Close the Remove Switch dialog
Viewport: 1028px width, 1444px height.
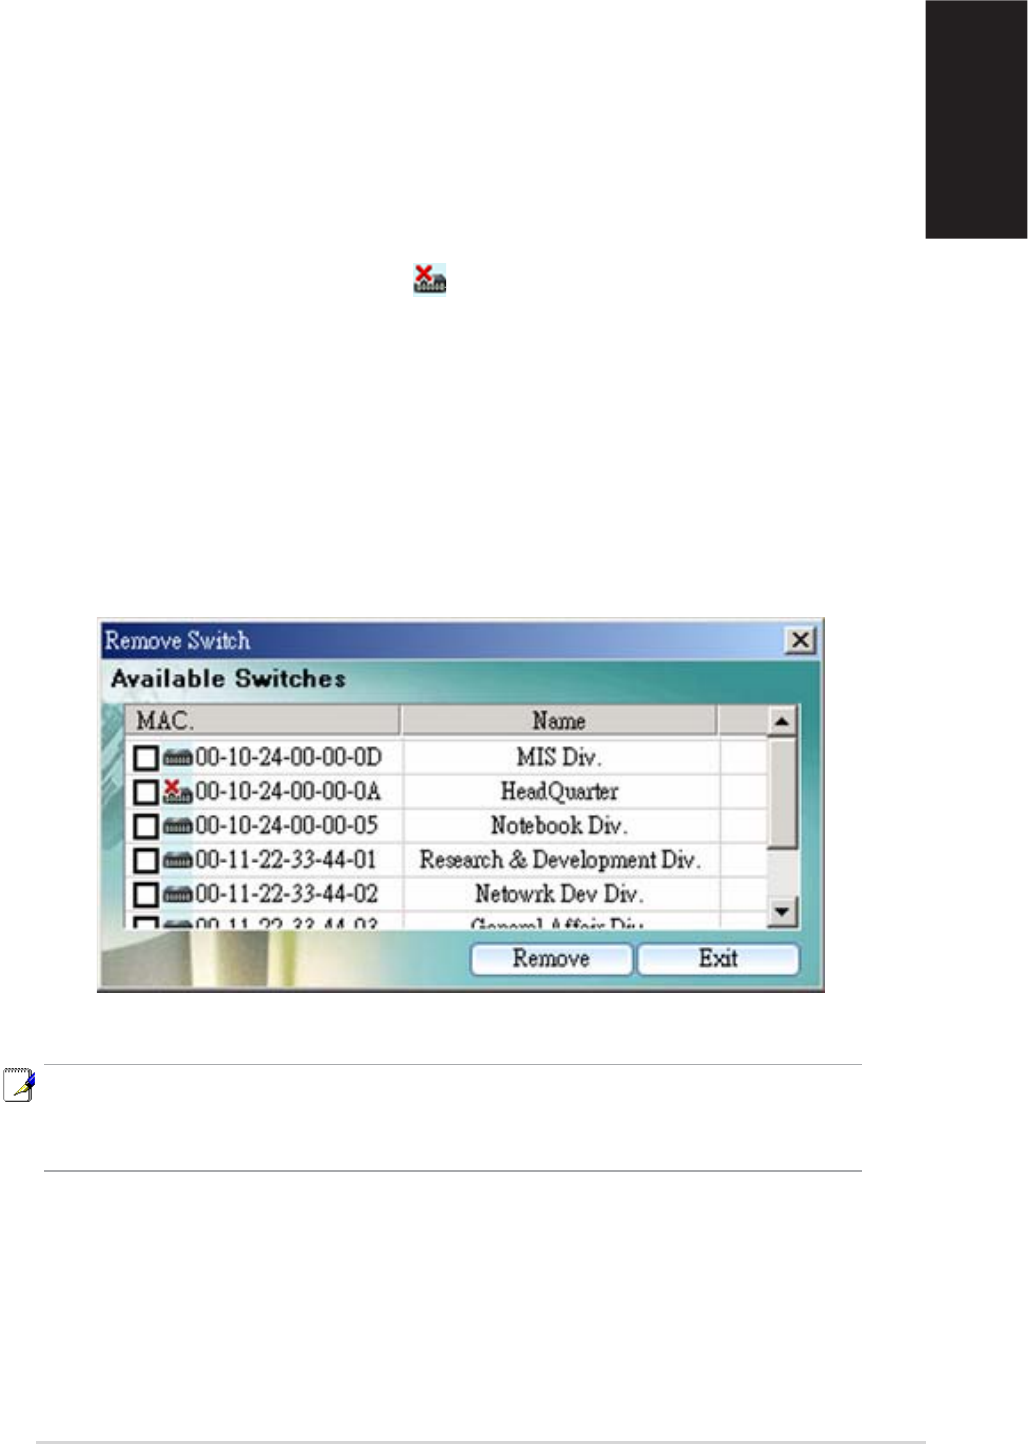(x=801, y=640)
